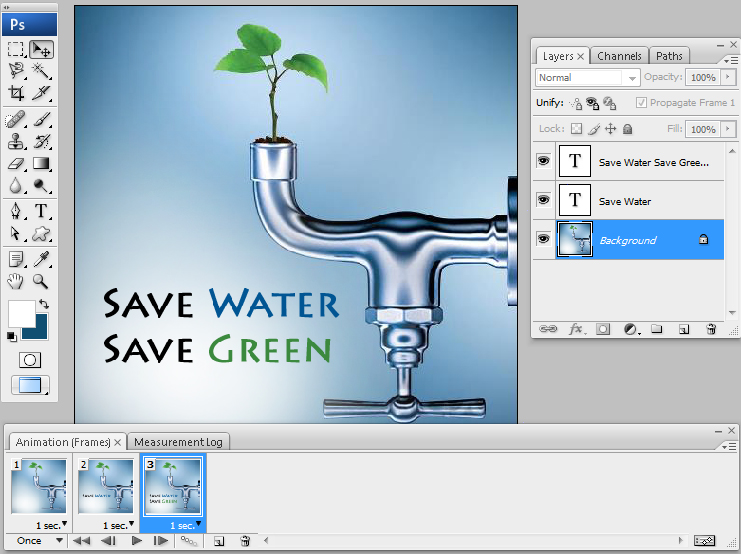Image resolution: width=741 pixels, height=554 pixels.
Task: Toggle visibility of the Background layer
Action: [544, 240]
